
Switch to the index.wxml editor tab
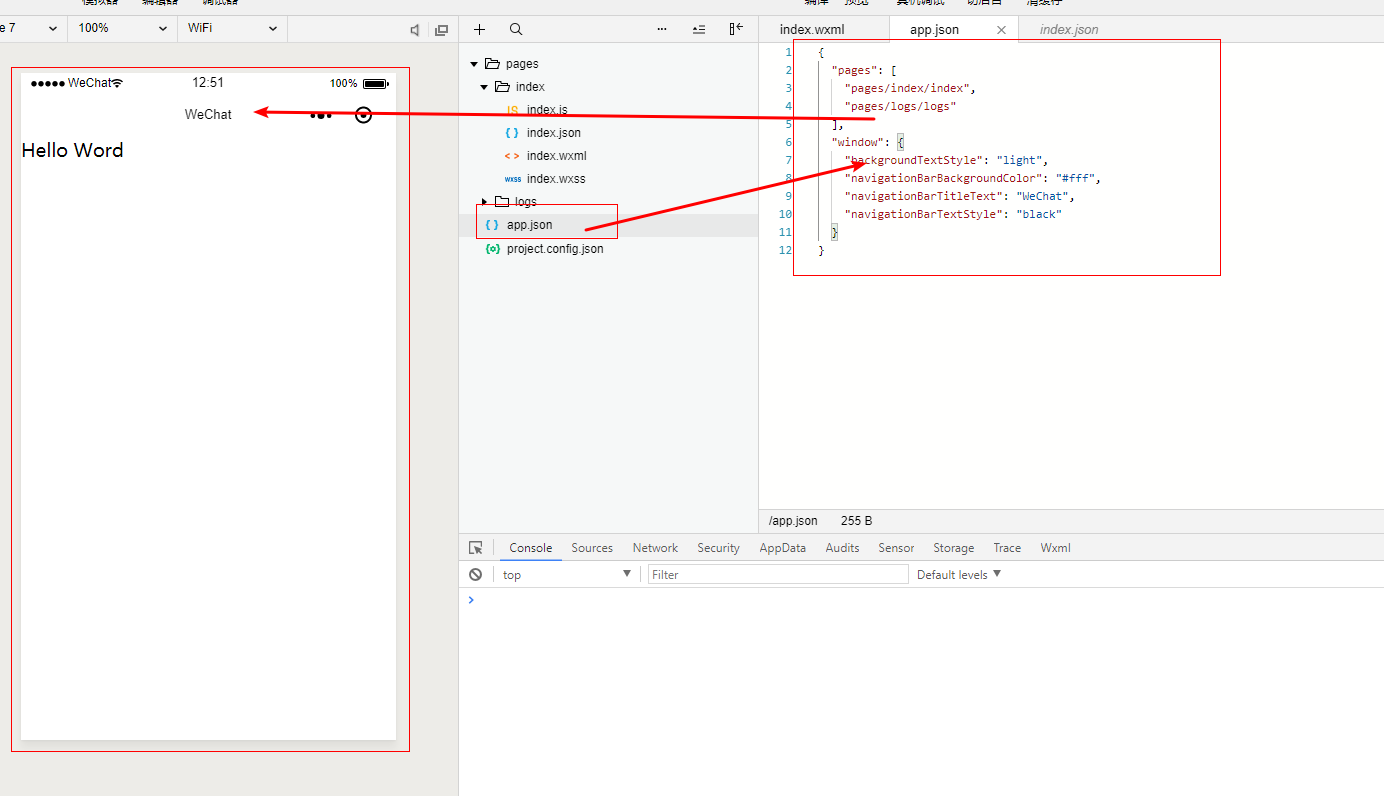(812, 30)
